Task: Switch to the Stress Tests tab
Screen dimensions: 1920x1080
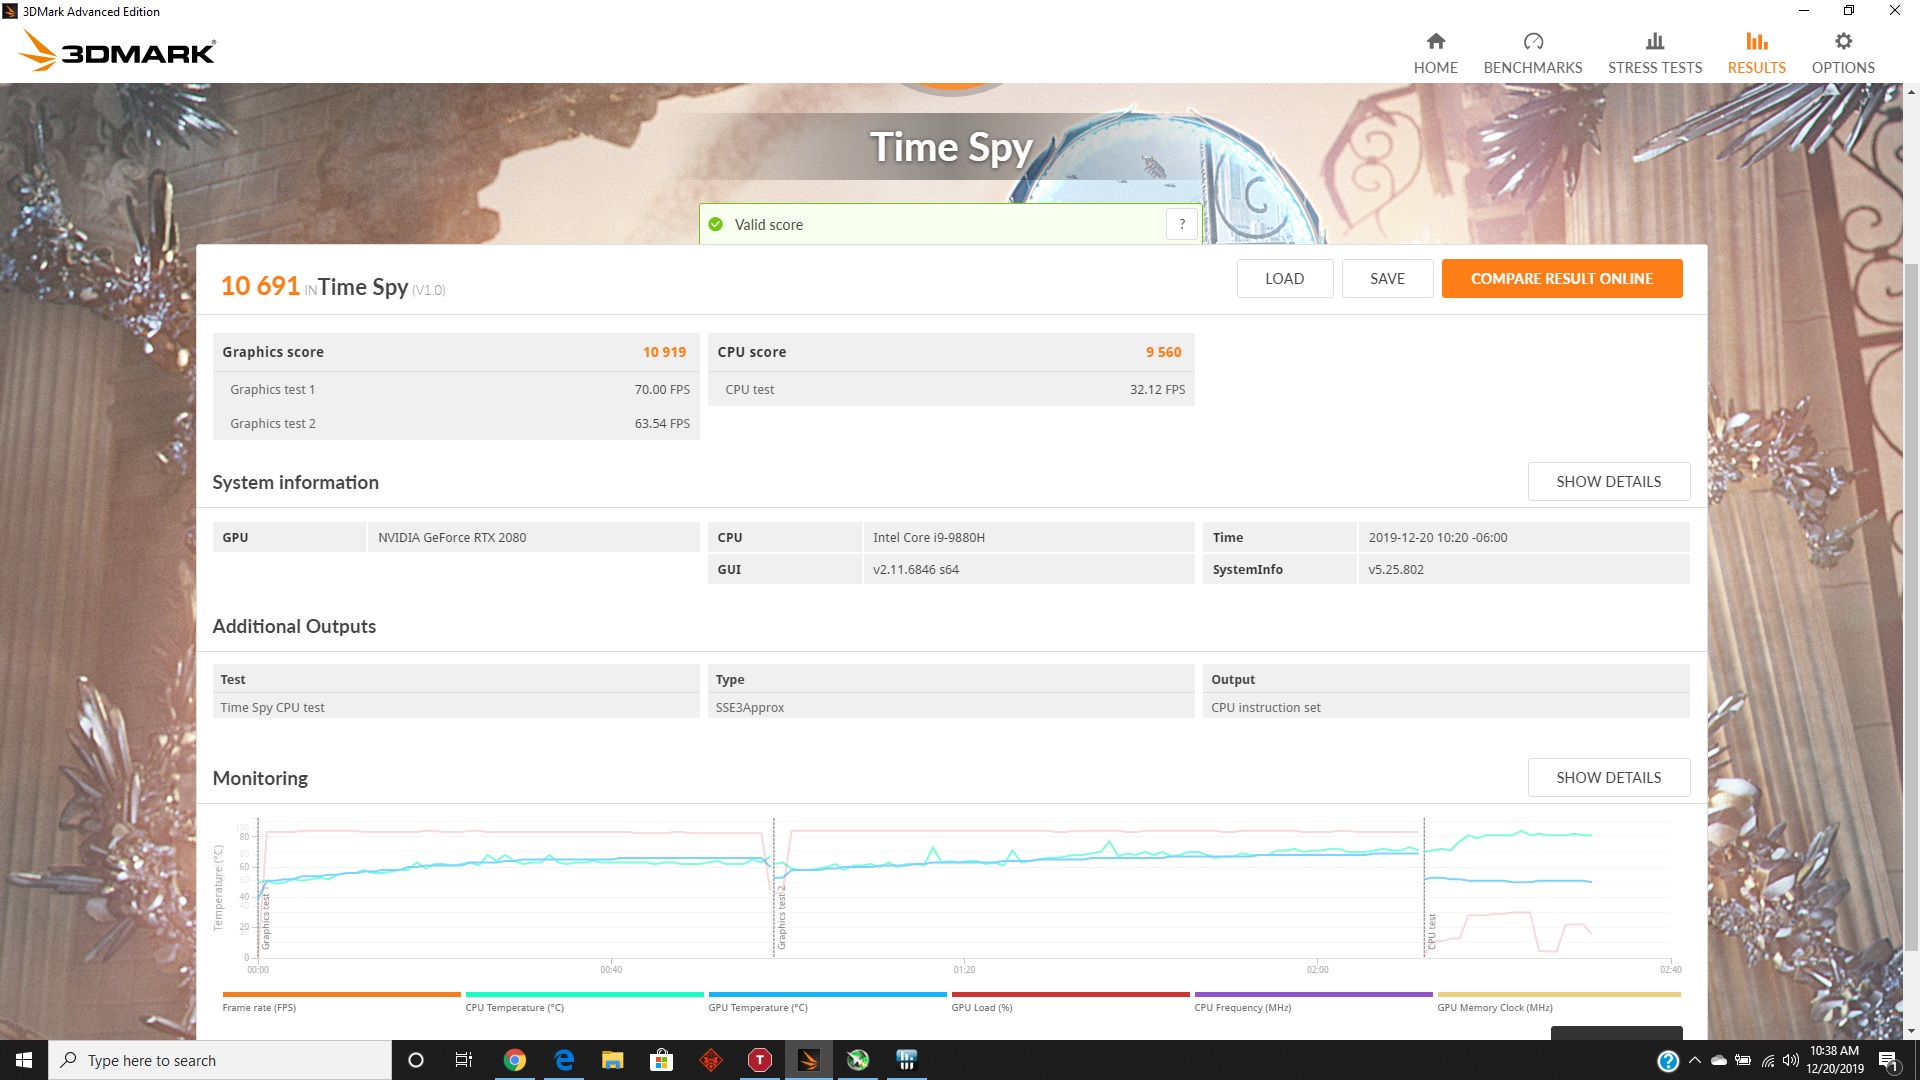Action: point(1655,53)
